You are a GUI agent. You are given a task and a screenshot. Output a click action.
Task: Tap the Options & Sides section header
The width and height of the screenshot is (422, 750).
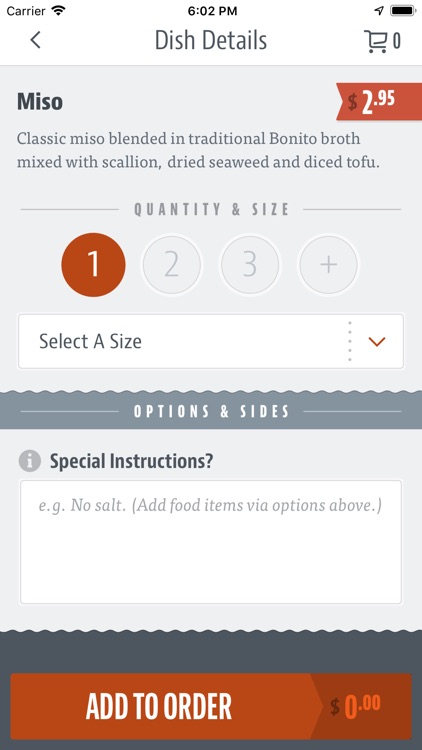pyautogui.click(x=211, y=411)
